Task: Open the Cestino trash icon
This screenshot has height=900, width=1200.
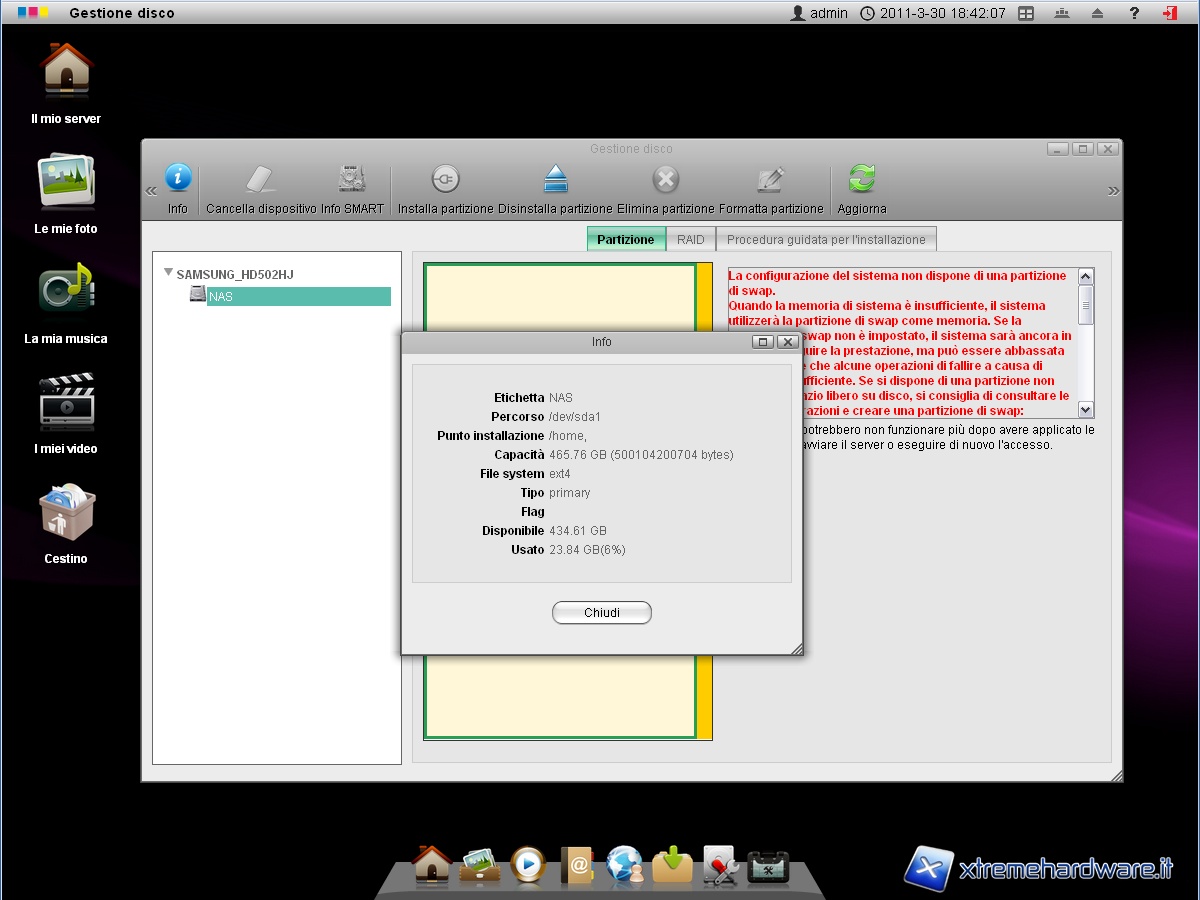Action: click(66, 512)
